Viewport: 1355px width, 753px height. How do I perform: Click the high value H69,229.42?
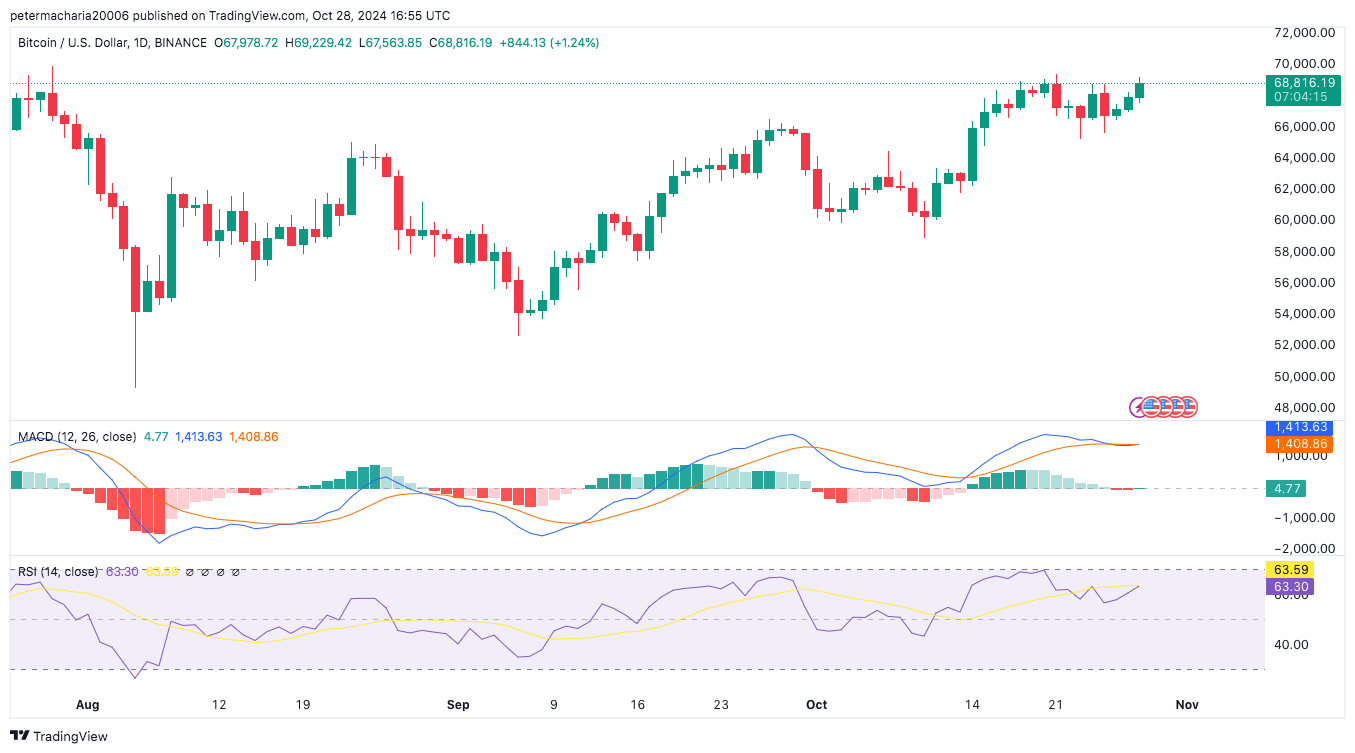[318, 43]
